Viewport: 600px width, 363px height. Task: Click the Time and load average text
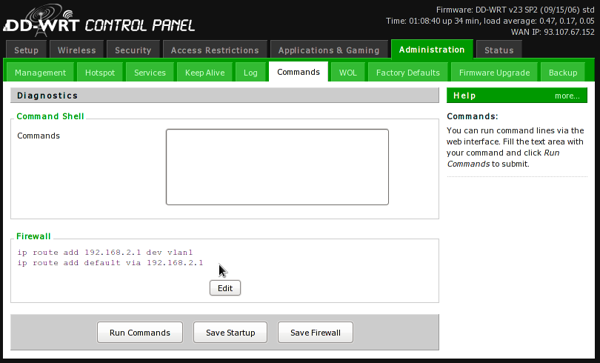point(490,21)
